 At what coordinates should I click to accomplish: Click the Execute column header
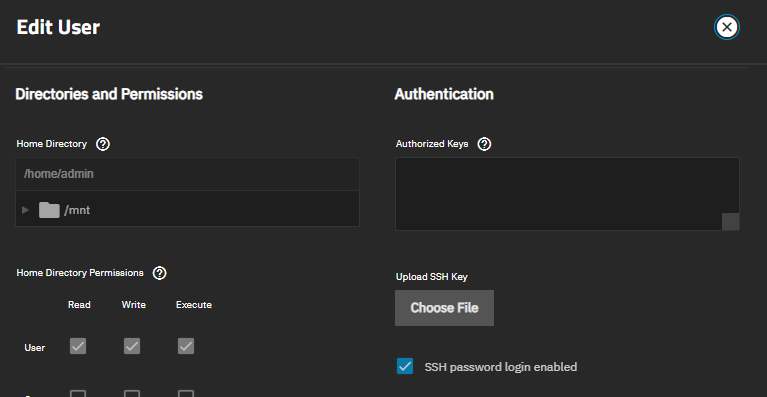coord(194,305)
